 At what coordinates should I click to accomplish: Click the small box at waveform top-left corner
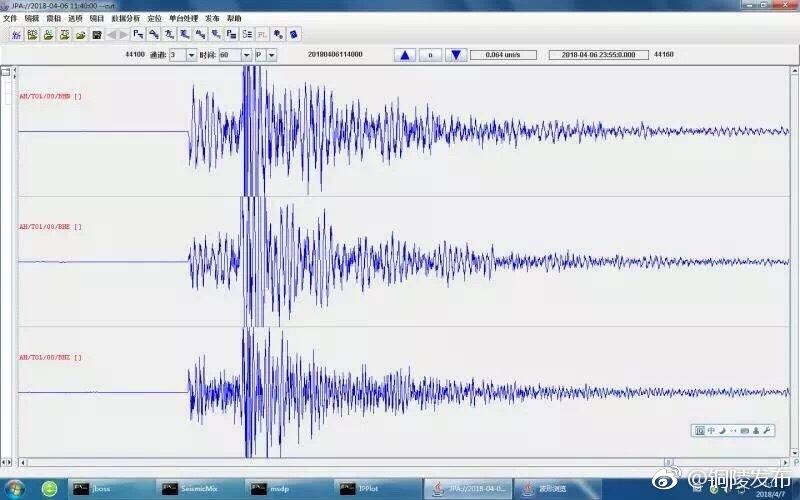pyautogui.click(x=6, y=72)
